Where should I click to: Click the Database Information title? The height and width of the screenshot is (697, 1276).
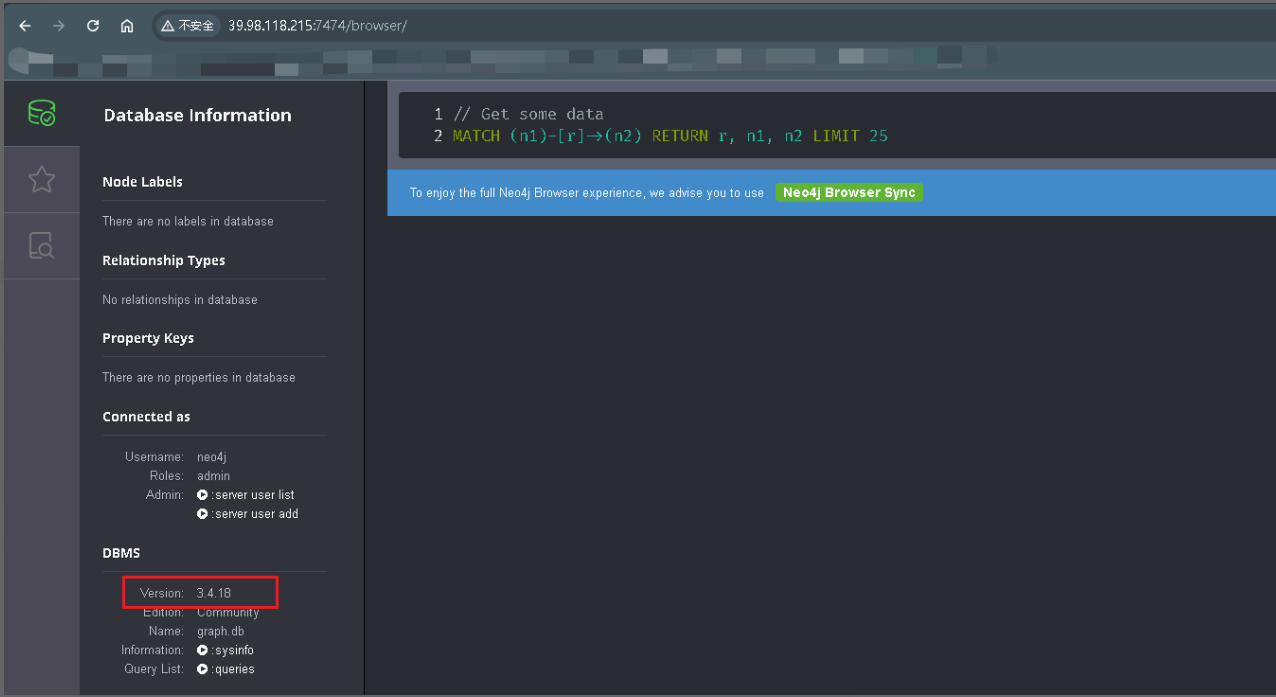198,115
